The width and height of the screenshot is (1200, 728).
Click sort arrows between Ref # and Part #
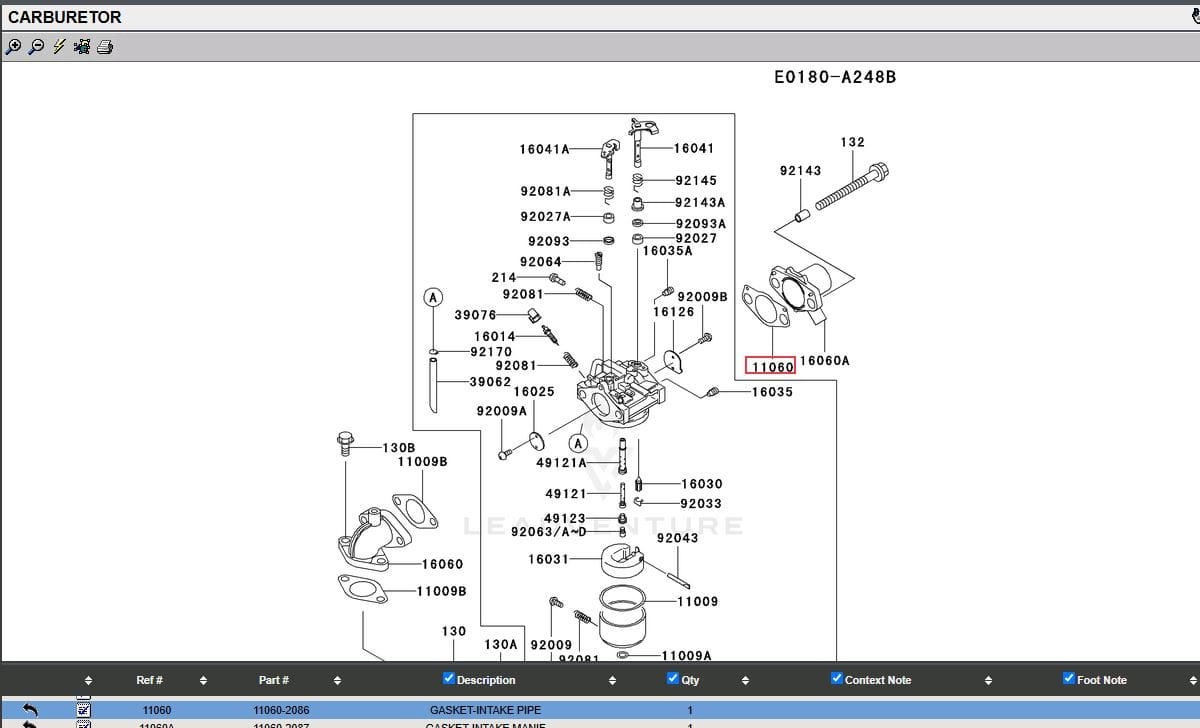tap(203, 681)
